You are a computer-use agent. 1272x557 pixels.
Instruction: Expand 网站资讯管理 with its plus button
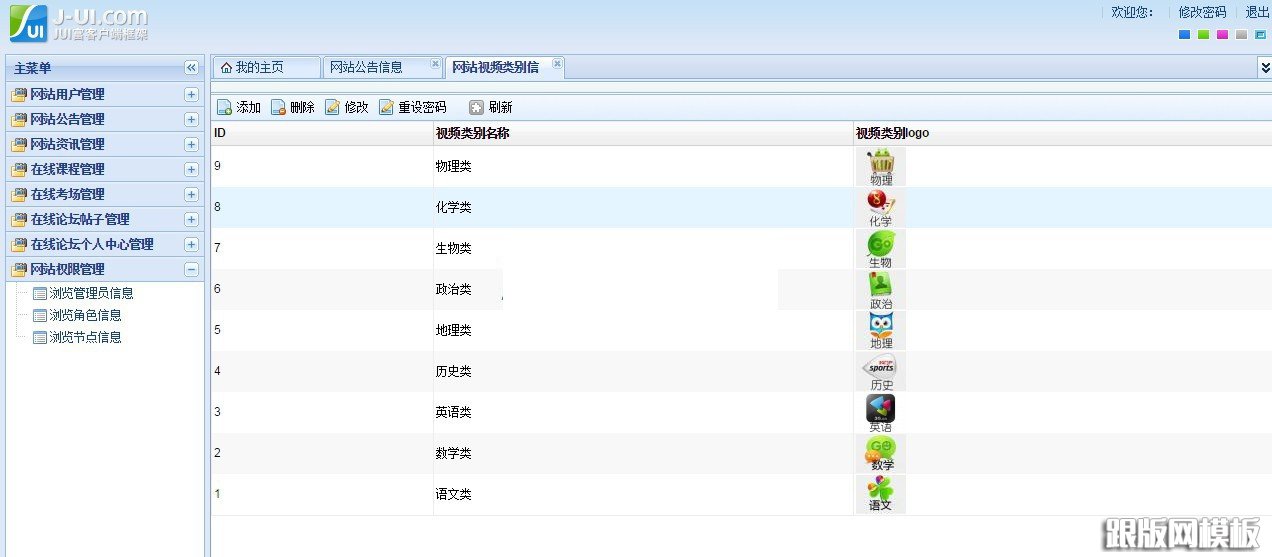191,144
